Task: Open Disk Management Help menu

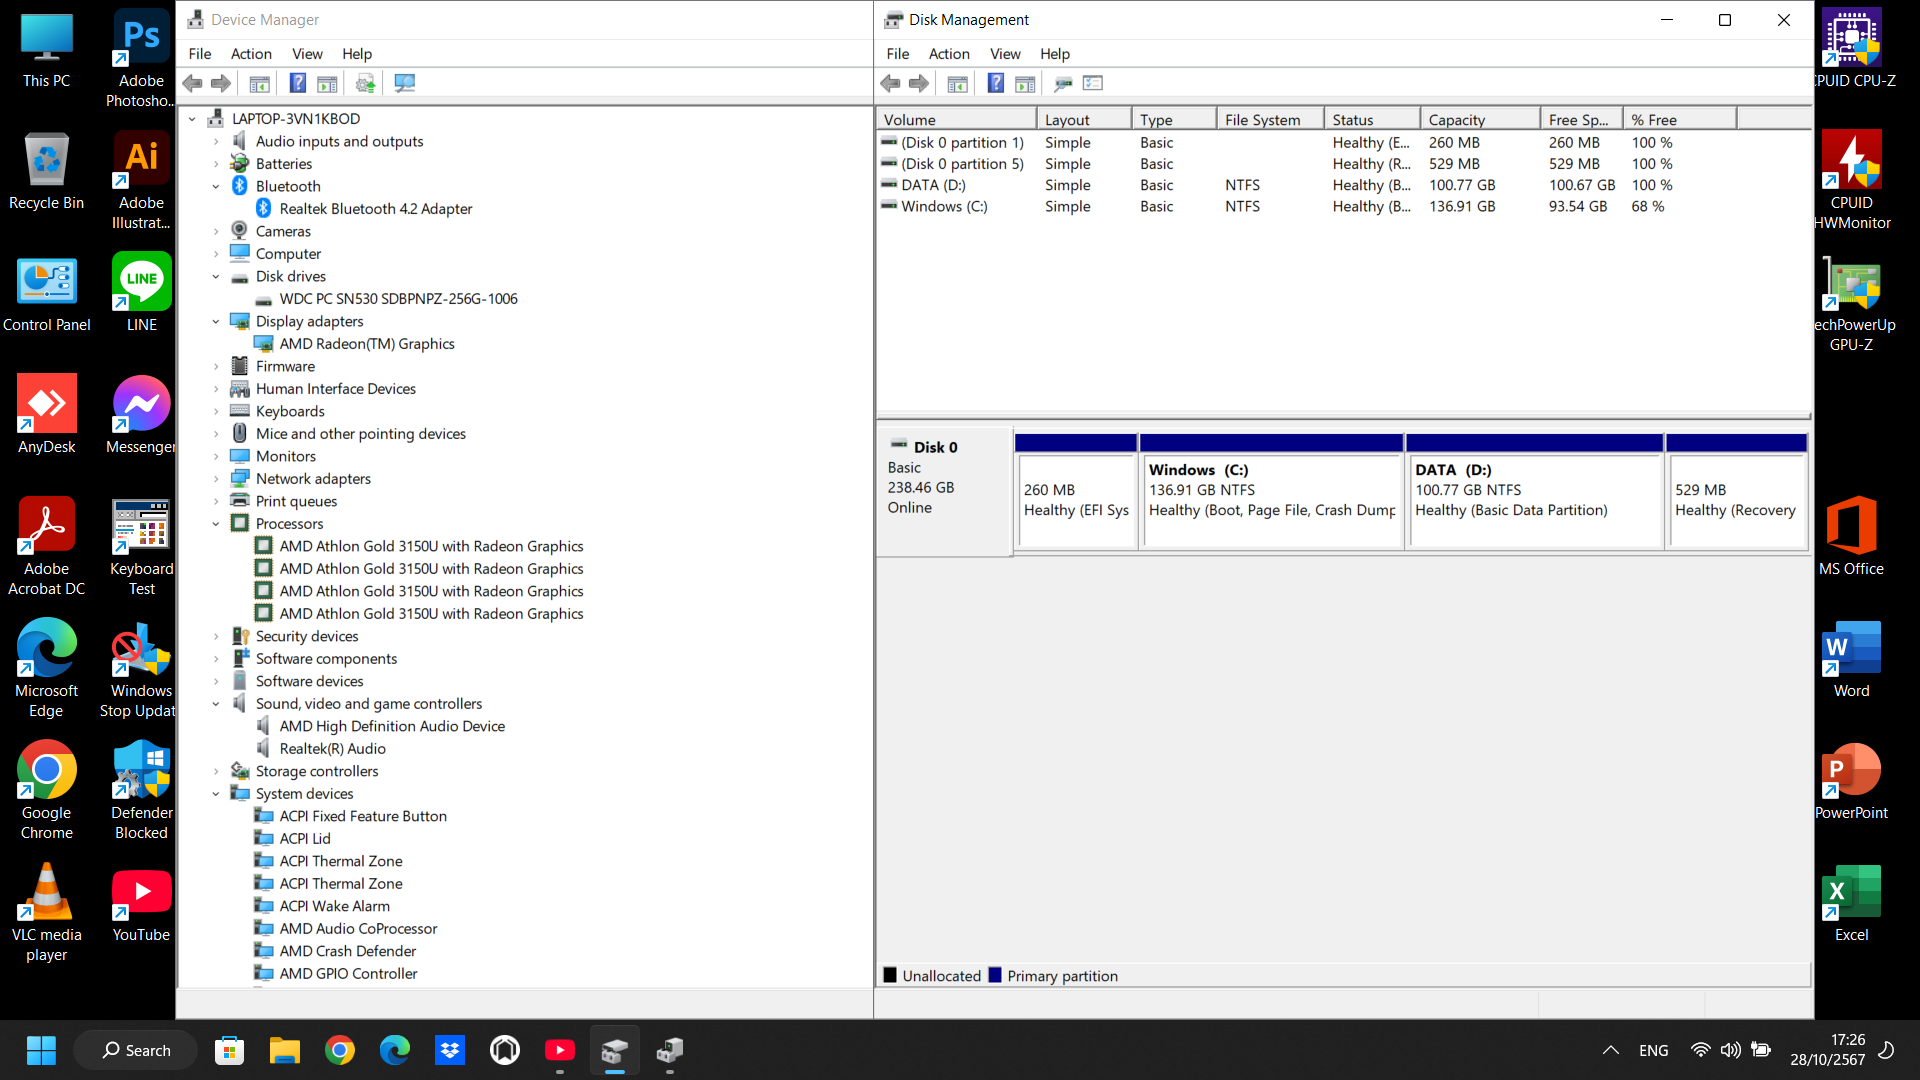Action: click(1055, 54)
